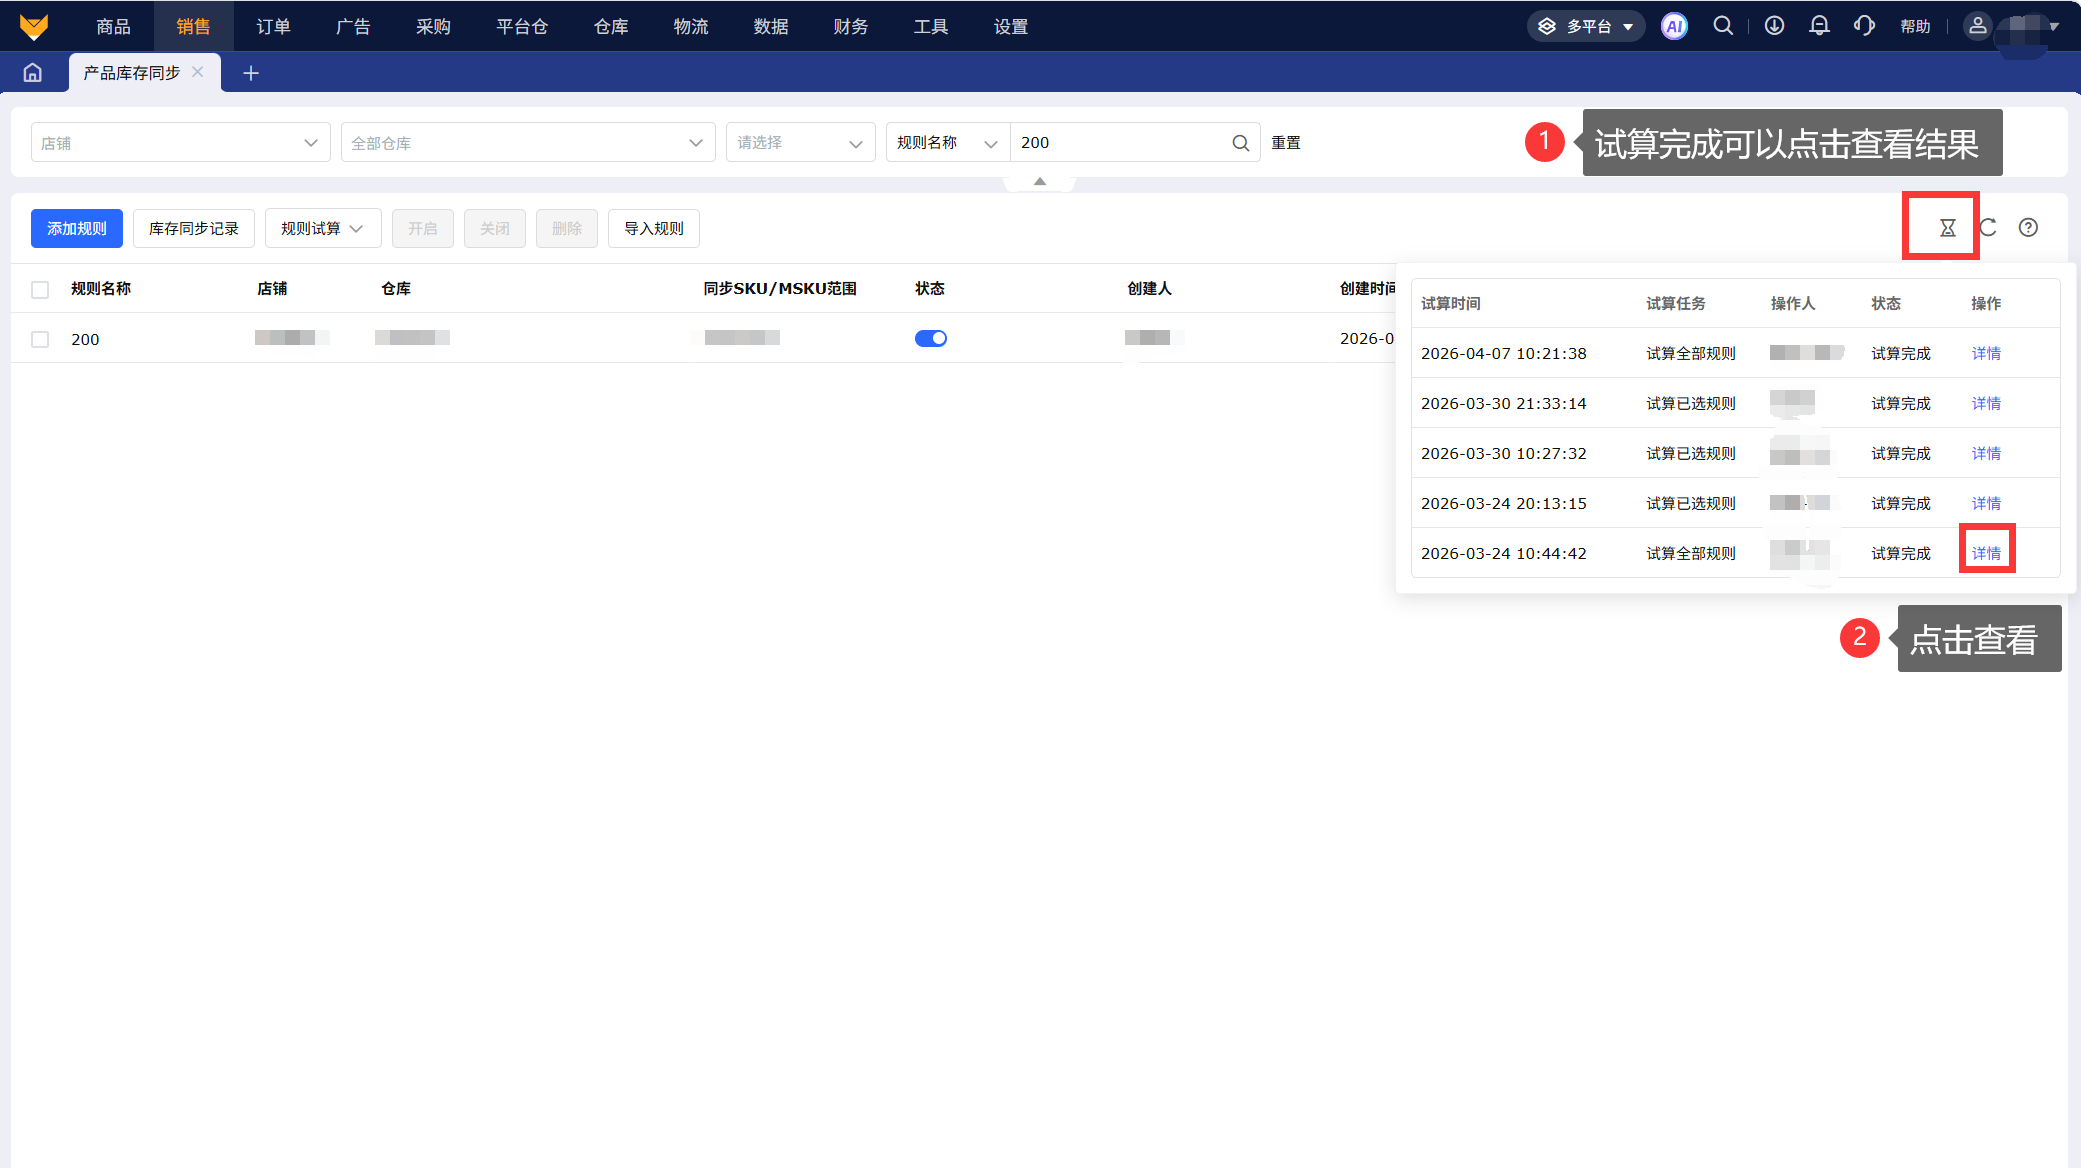Open the download center icon
This screenshot has height=1168, width=2081.
(x=1774, y=26)
